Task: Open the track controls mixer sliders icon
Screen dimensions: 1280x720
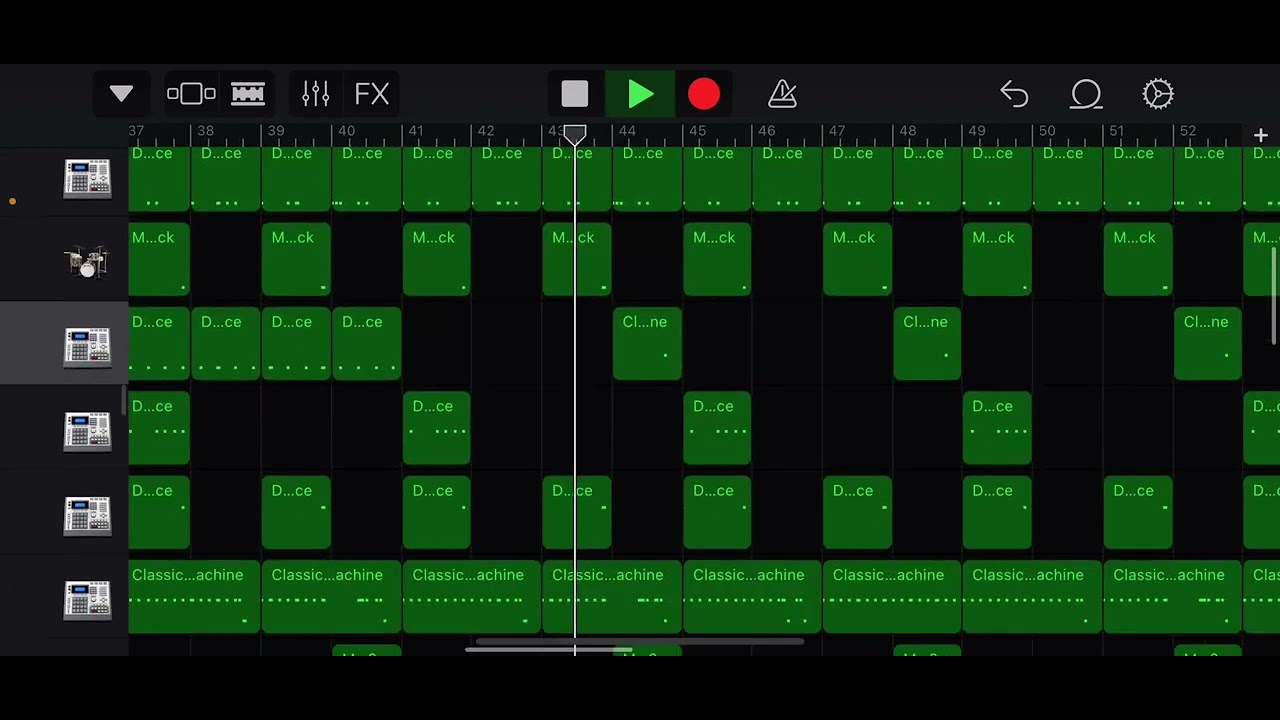Action: click(x=316, y=94)
